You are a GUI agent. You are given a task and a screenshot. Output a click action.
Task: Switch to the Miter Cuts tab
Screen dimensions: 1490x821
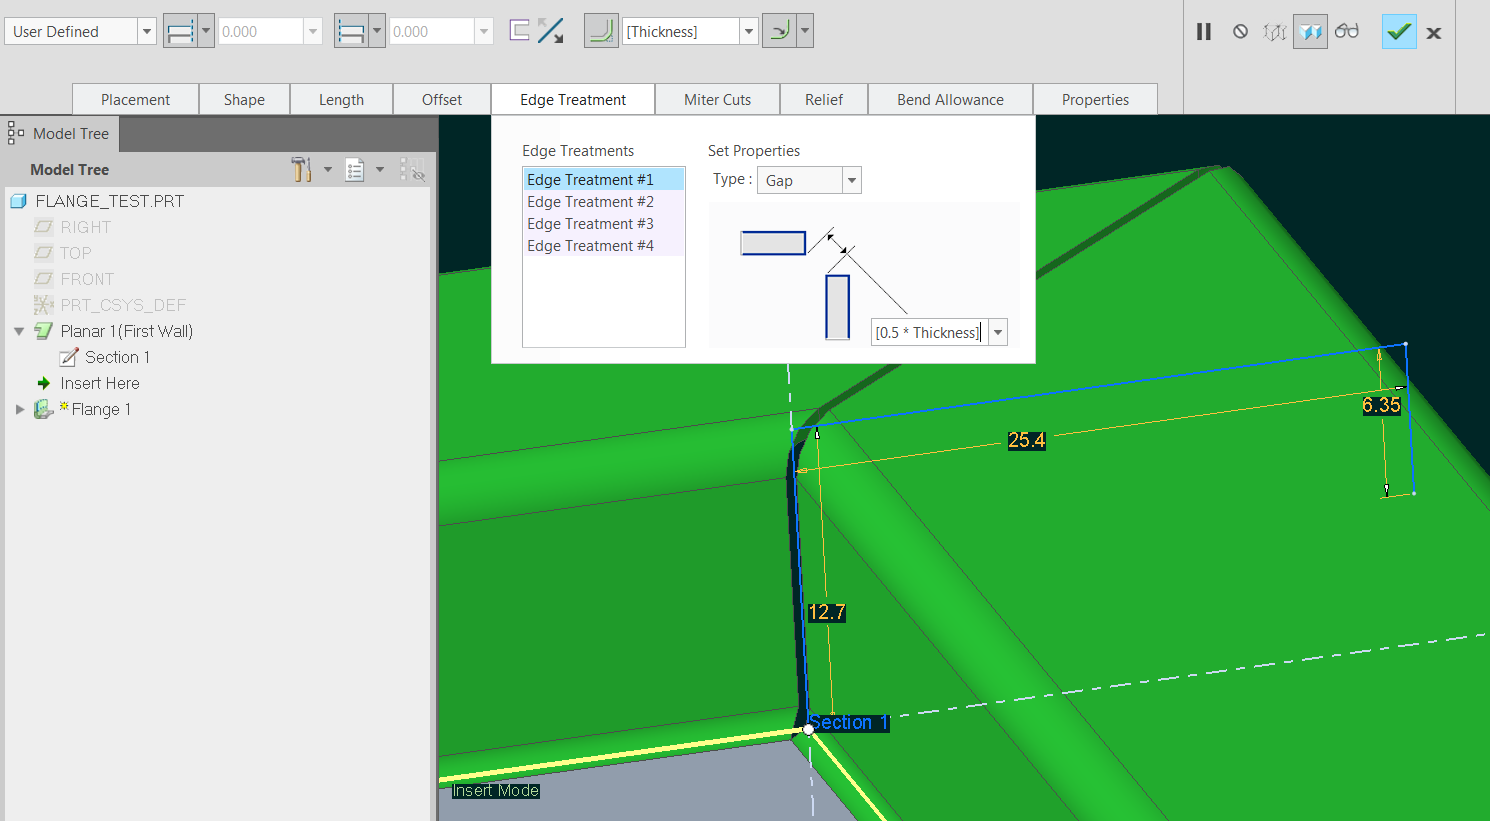(717, 99)
